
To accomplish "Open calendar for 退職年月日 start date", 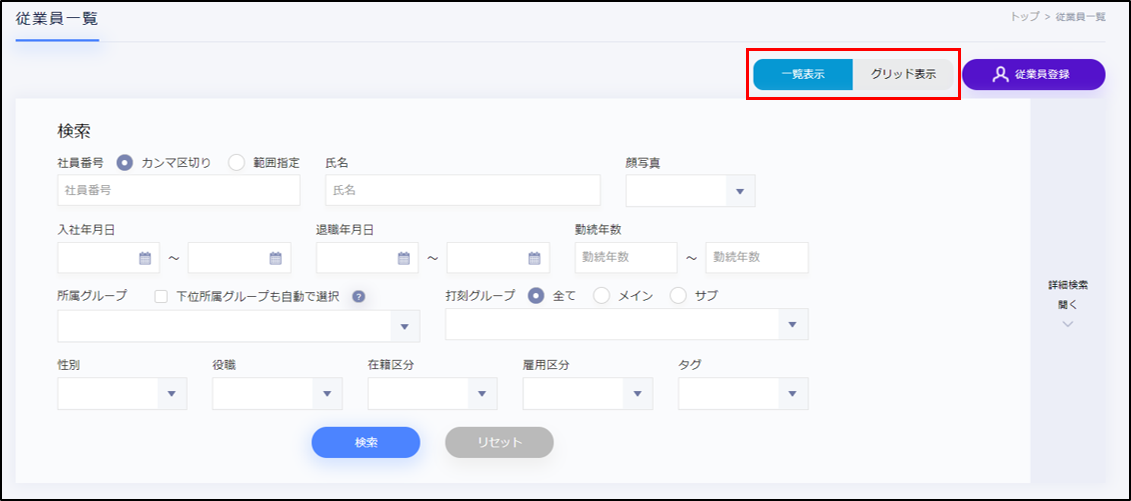I will pos(403,258).
